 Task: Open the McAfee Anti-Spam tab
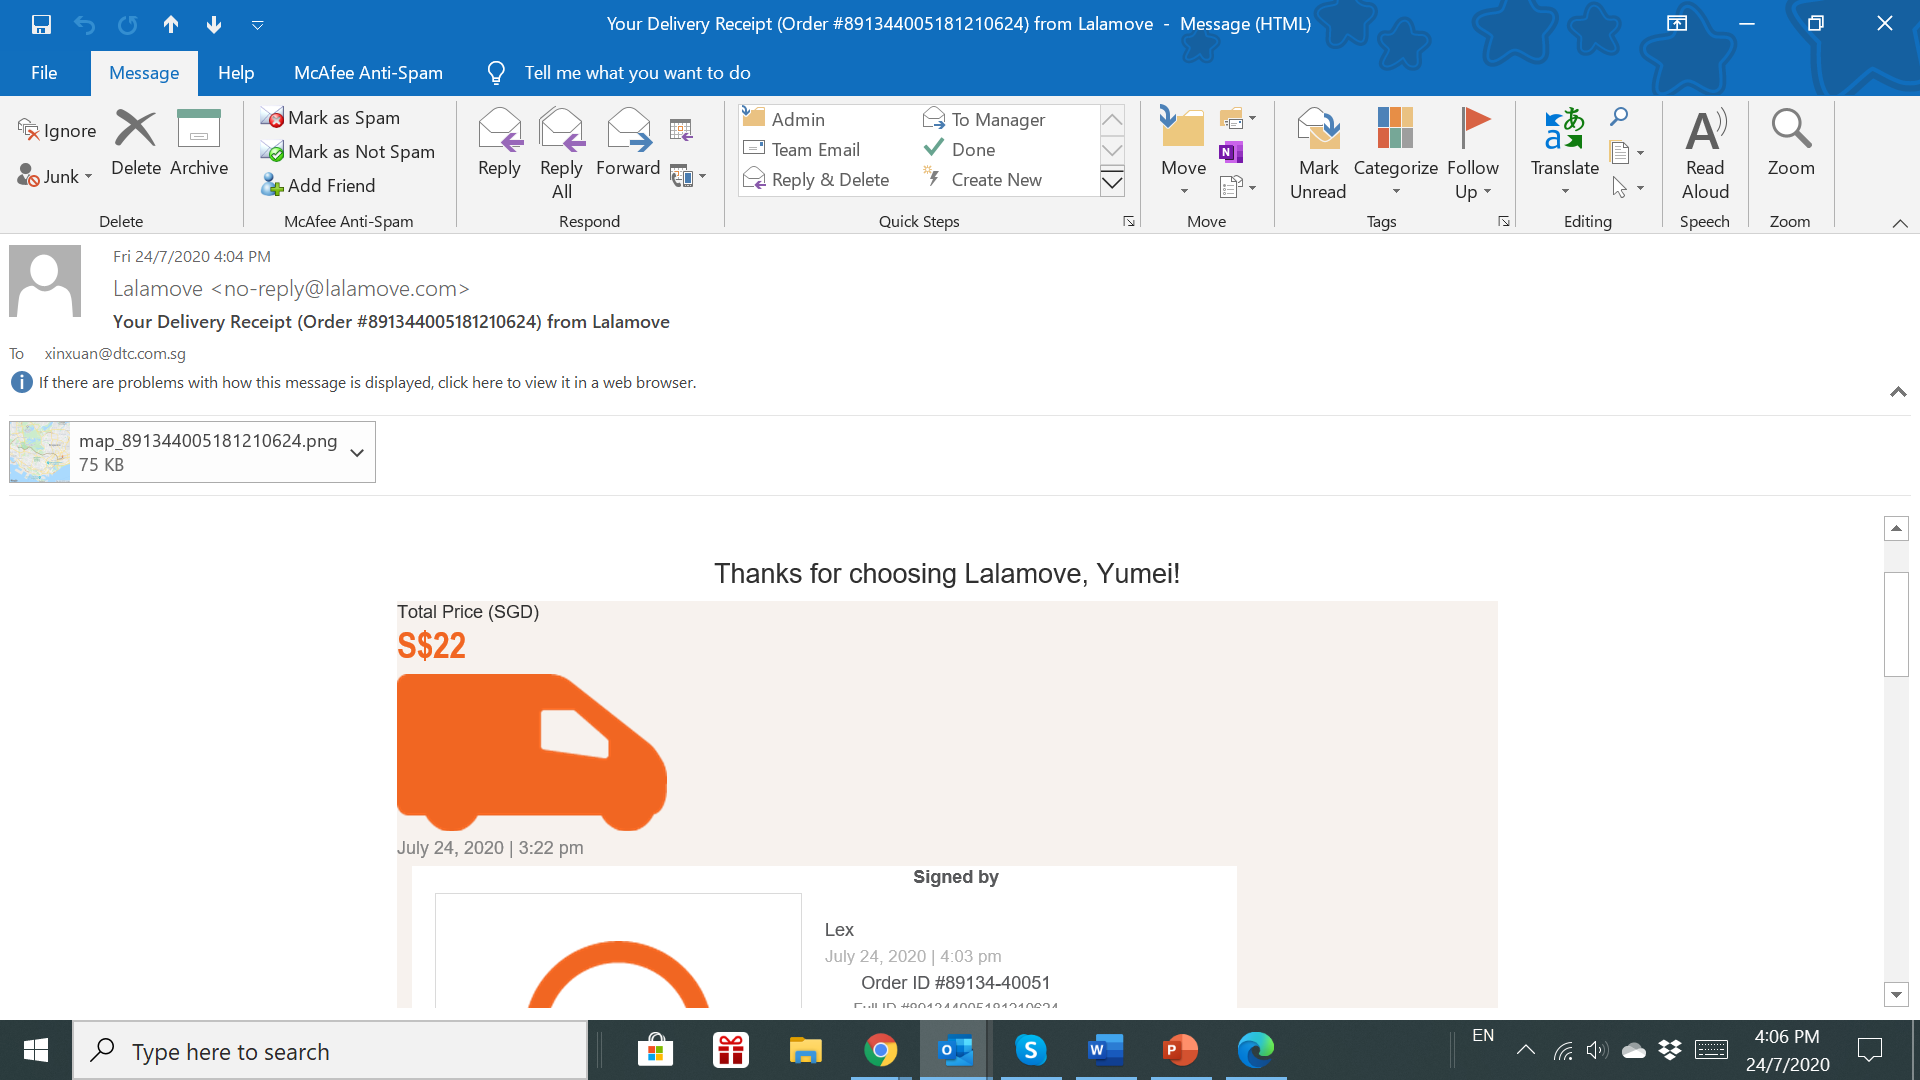coord(368,73)
